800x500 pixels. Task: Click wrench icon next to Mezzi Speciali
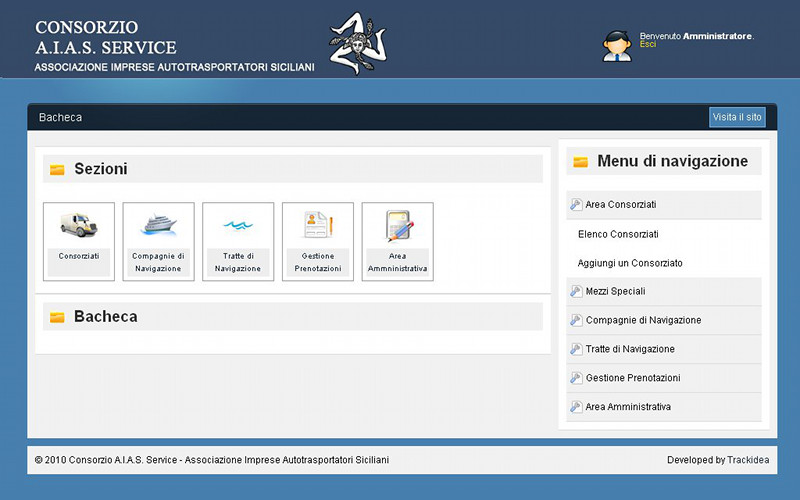tap(576, 291)
